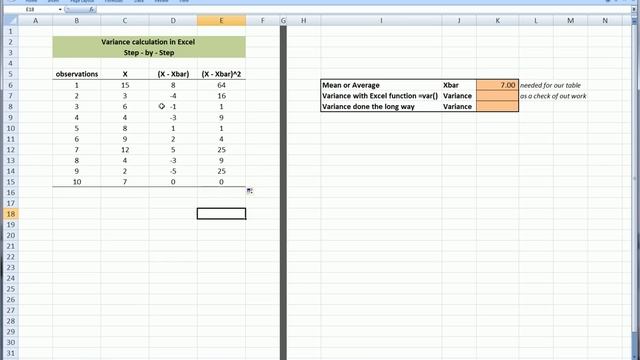Click the empty orange cell K7
This screenshot has height=360, width=640.
[498, 96]
